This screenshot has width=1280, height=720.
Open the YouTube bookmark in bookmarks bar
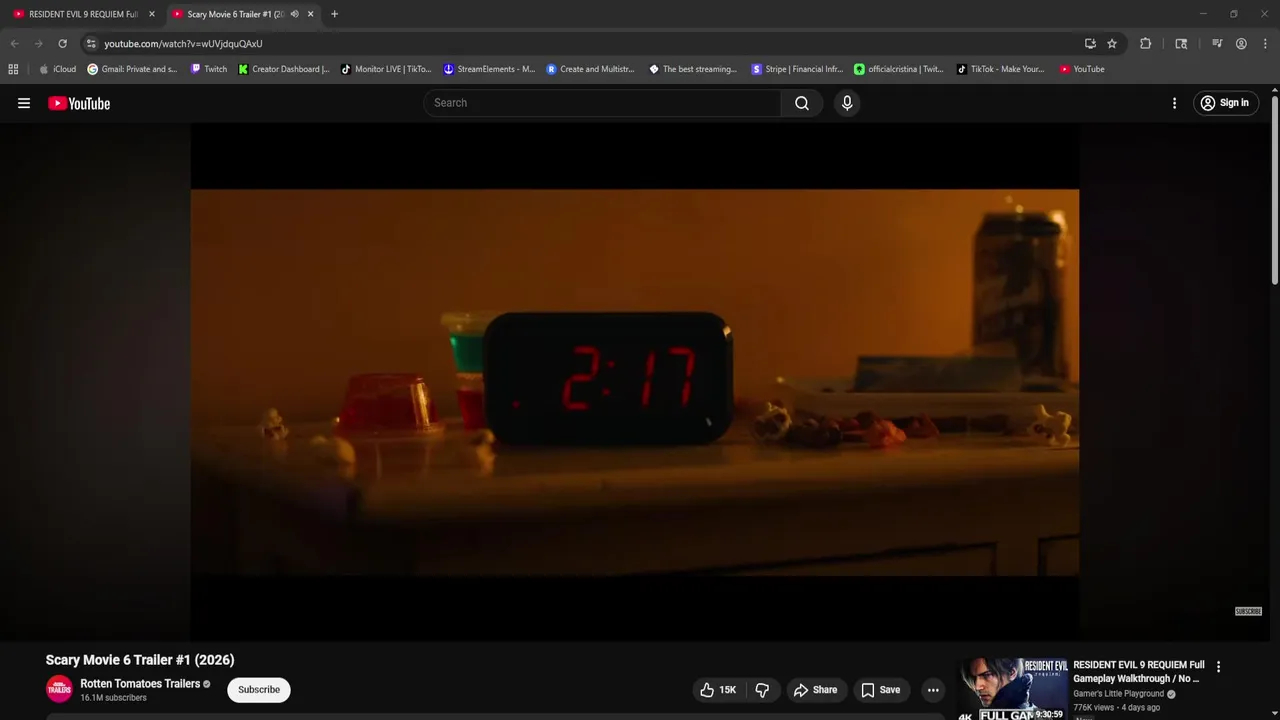pos(1082,69)
